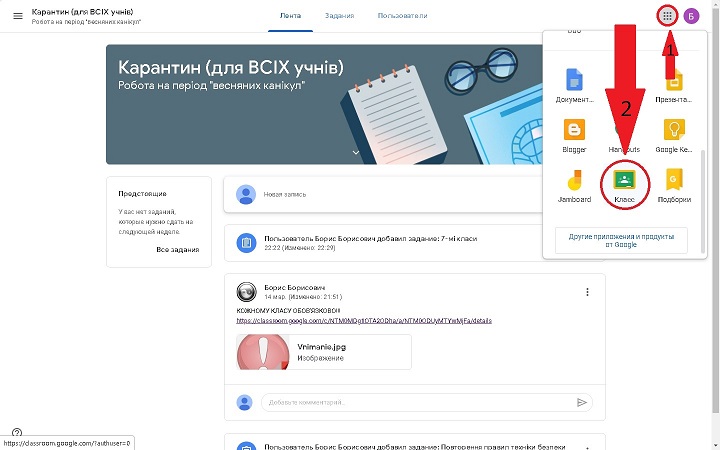Viewport: 720px width, 450px height.
Task: Open Jamboard from the apps panel
Action: coord(574,186)
